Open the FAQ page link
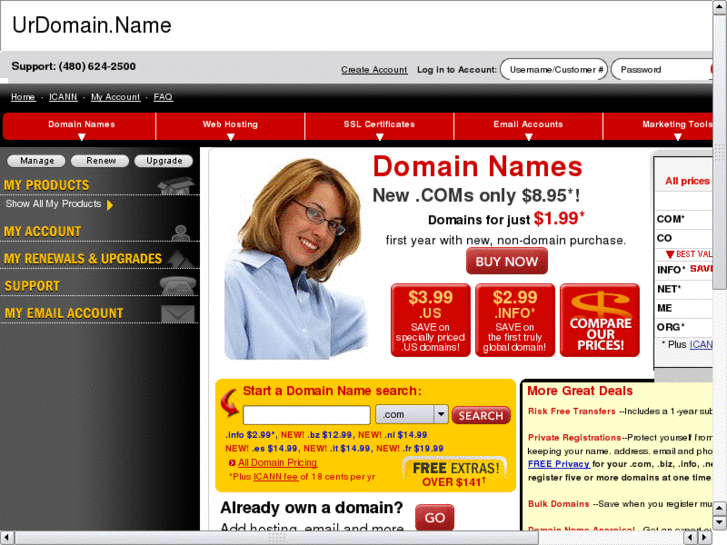 [x=163, y=97]
